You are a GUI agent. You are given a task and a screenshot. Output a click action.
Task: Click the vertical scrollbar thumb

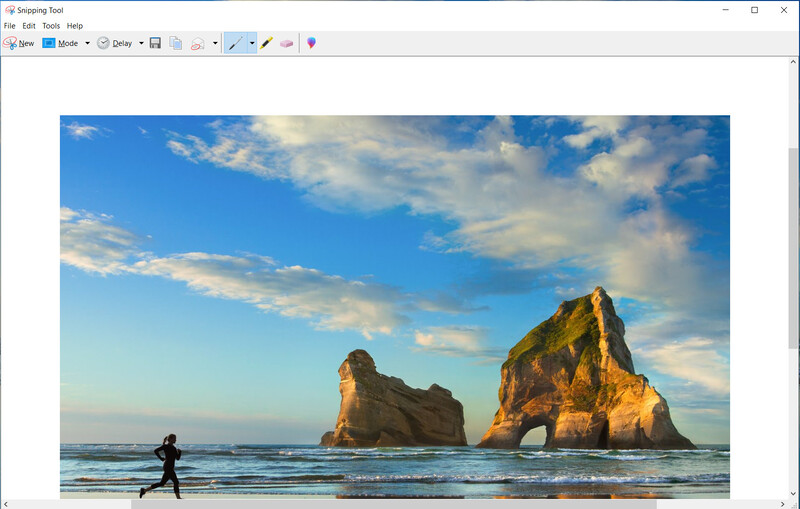click(793, 248)
